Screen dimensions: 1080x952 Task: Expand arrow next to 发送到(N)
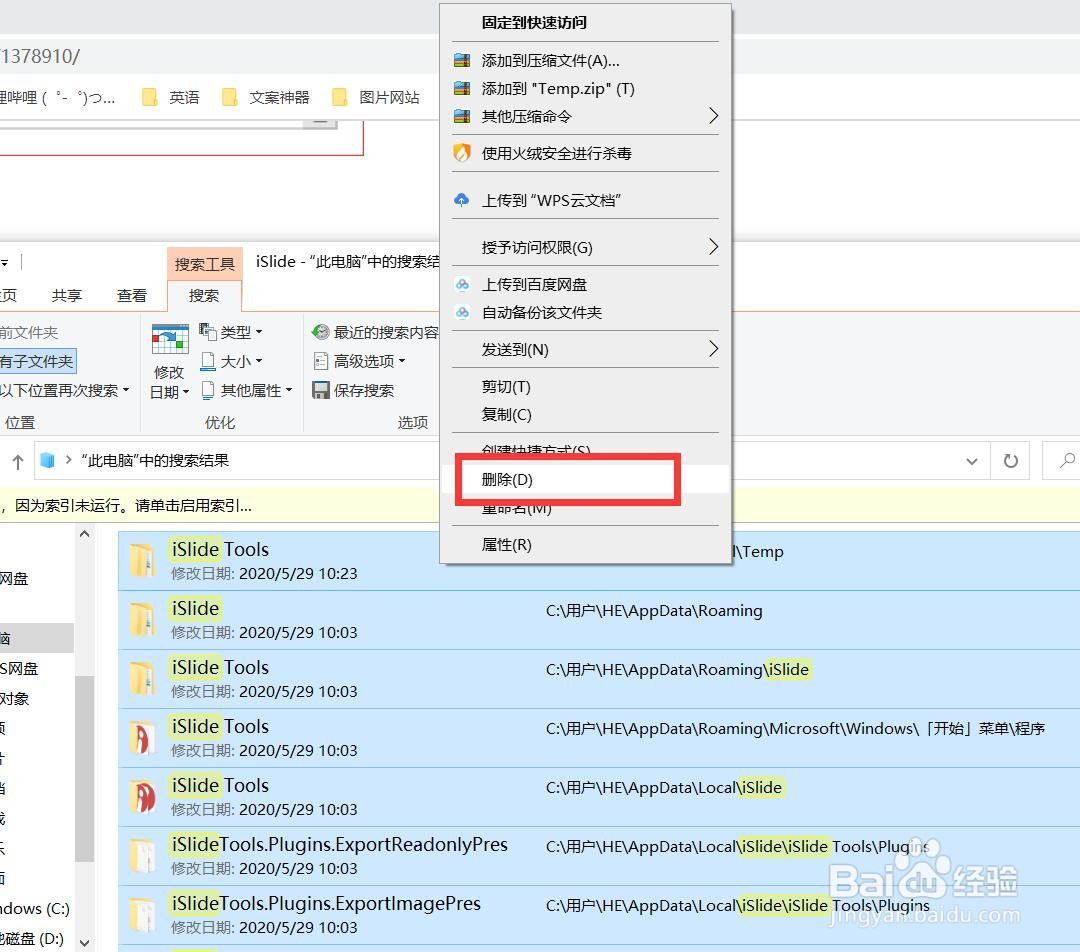tap(714, 349)
